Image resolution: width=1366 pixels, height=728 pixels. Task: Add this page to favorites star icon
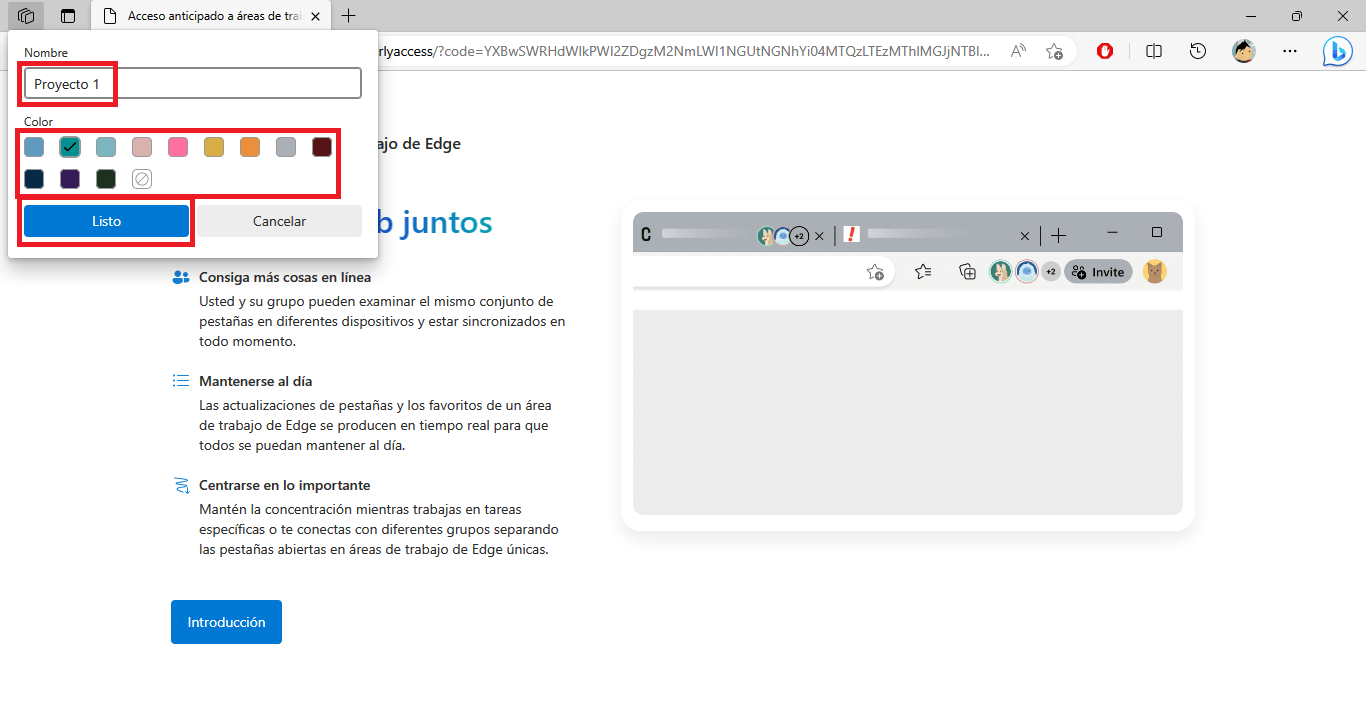(1054, 51)
